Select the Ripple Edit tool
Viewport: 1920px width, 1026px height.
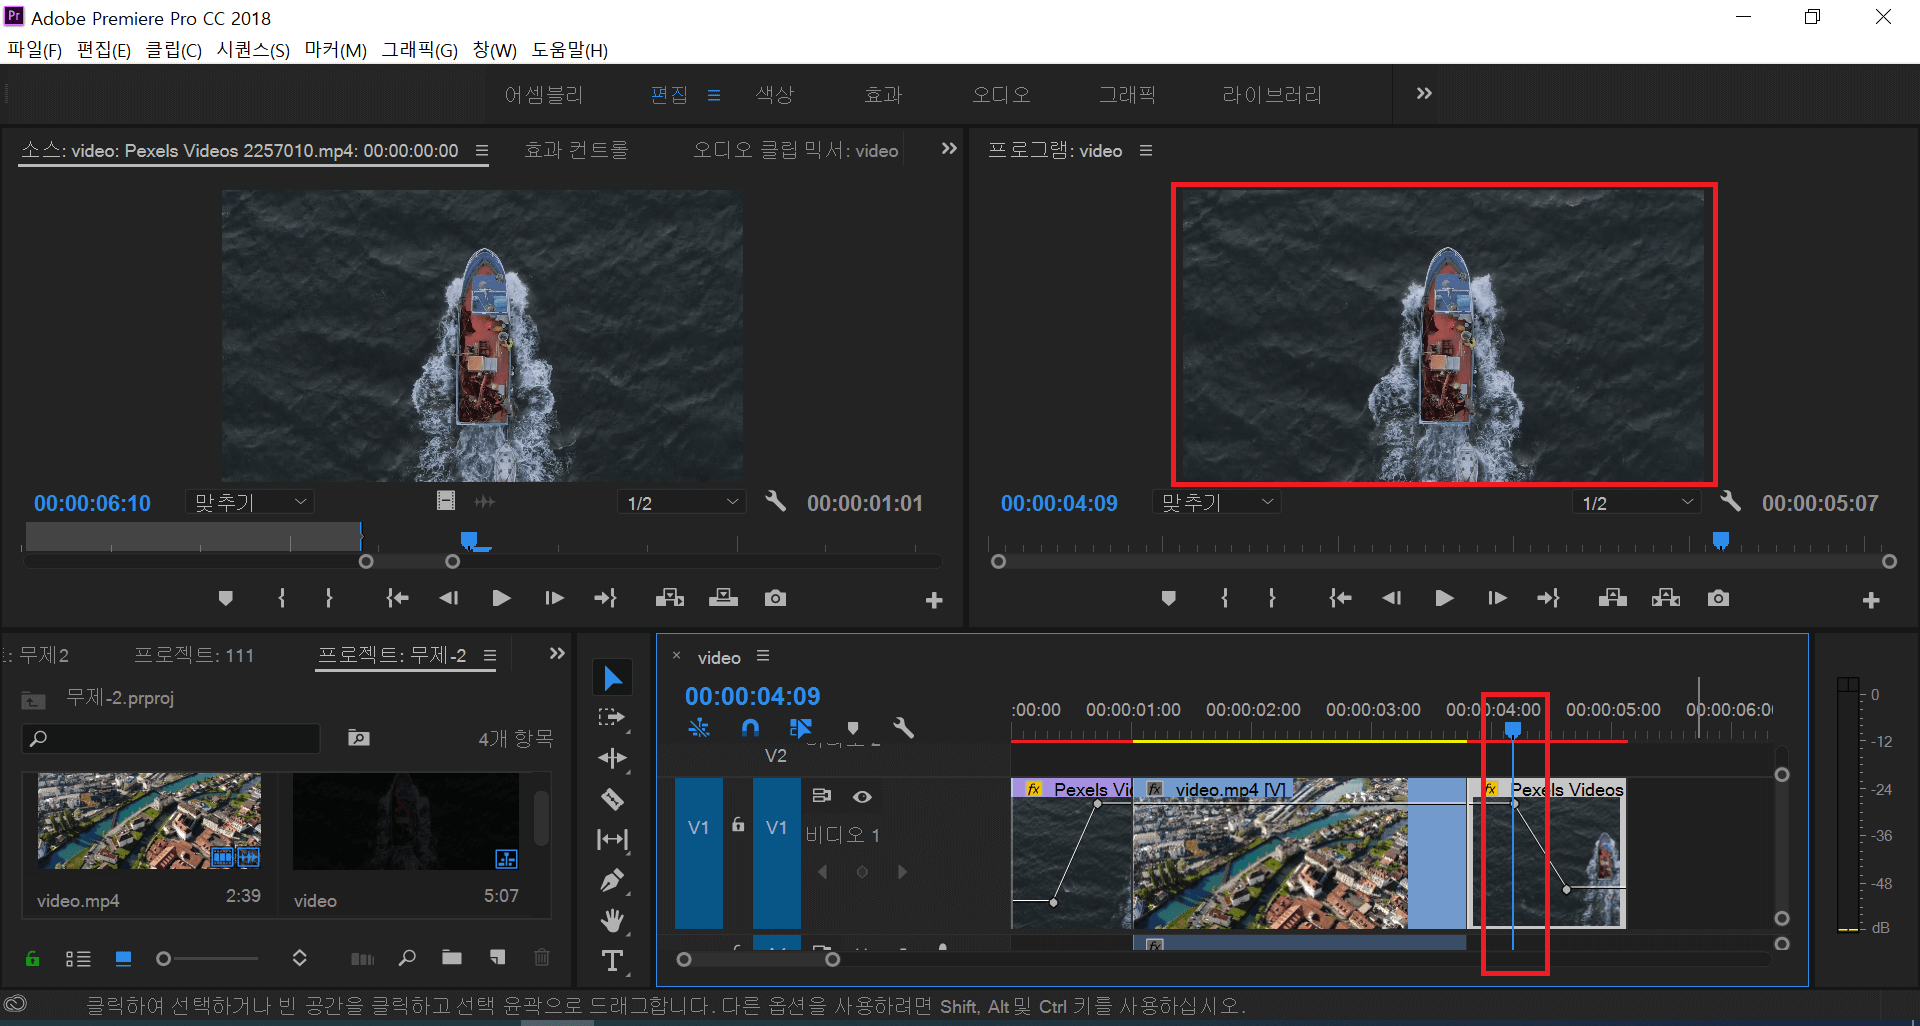pyautogui.click(x=612, y=758)
